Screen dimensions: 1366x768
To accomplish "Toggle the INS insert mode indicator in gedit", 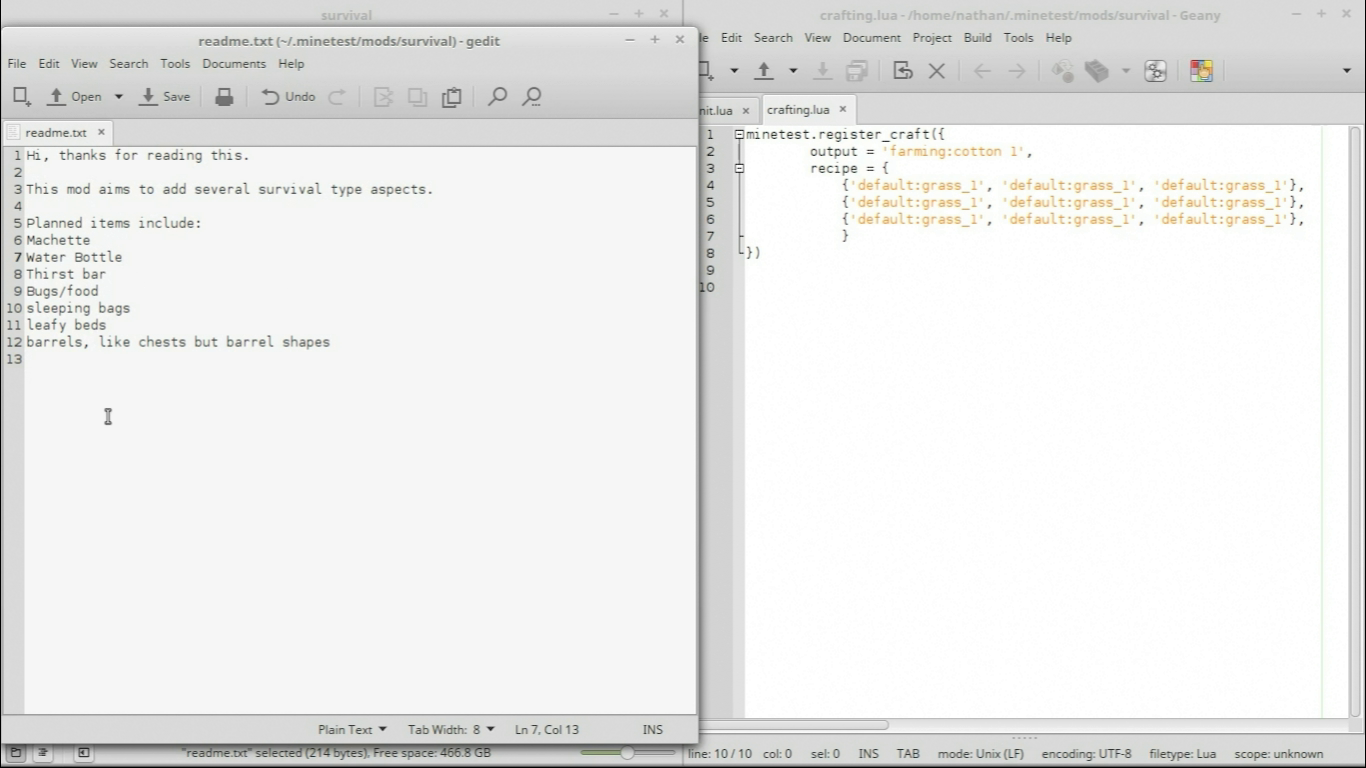I will point(652,730).
